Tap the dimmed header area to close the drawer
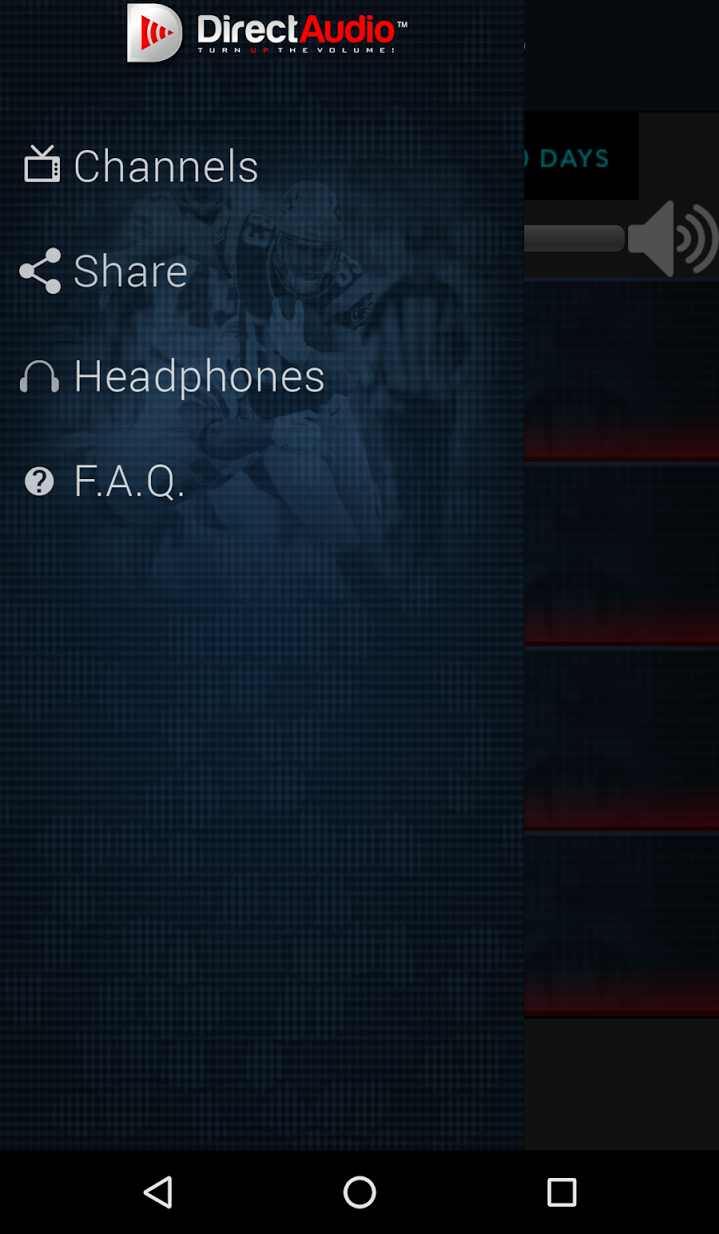The height and width of the screenshot is (1234, 719). click(621, 55)
